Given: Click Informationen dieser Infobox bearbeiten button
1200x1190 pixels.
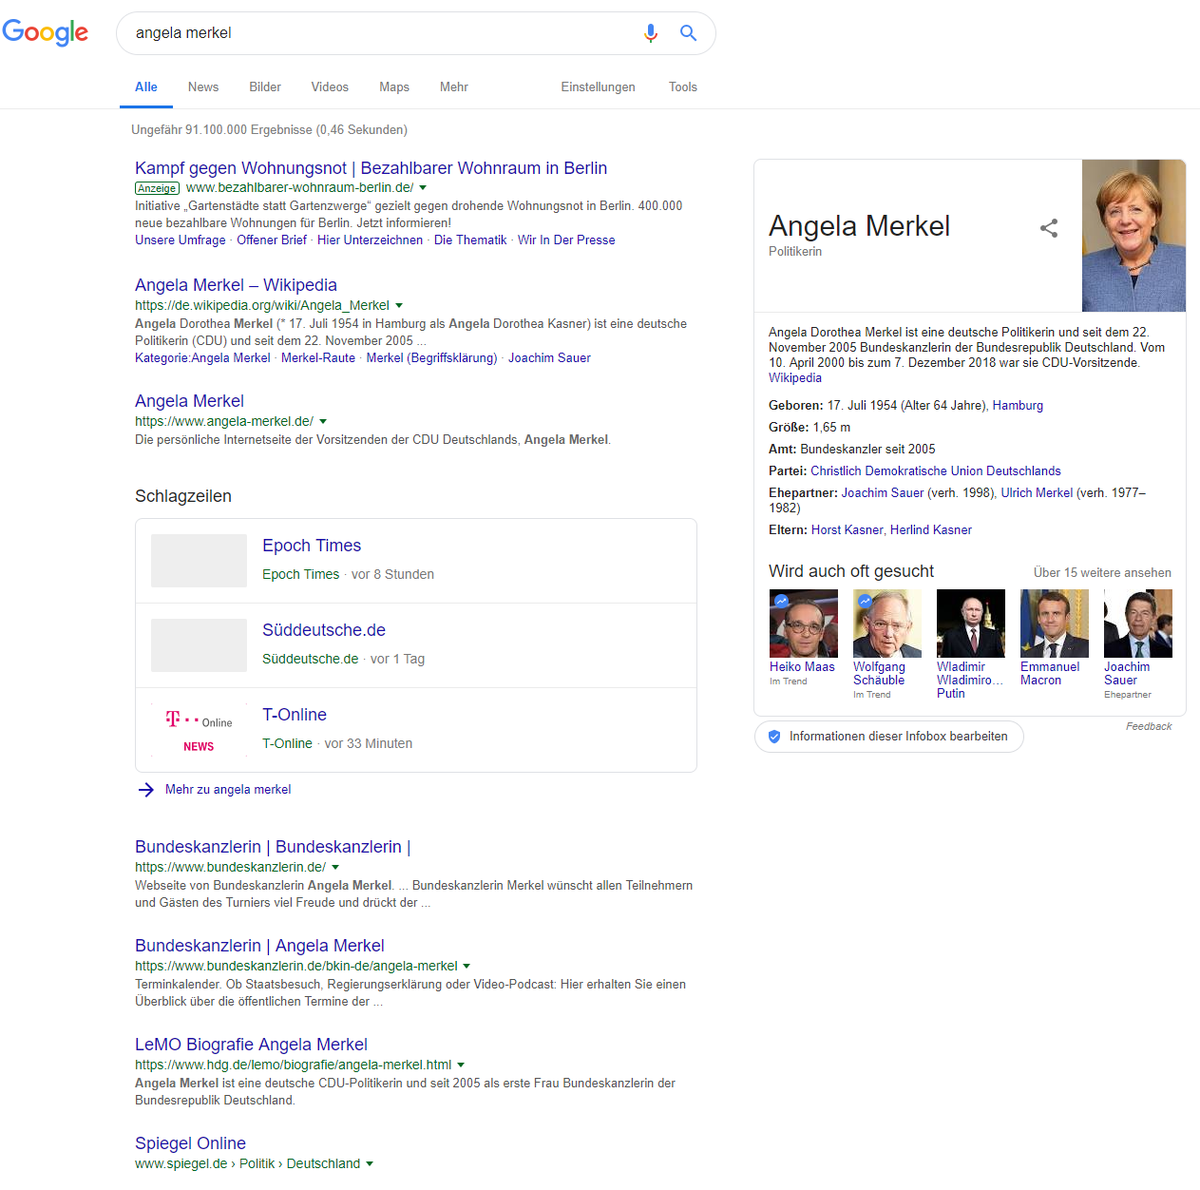Looking at the screenshot, I should tap(889, 736).
